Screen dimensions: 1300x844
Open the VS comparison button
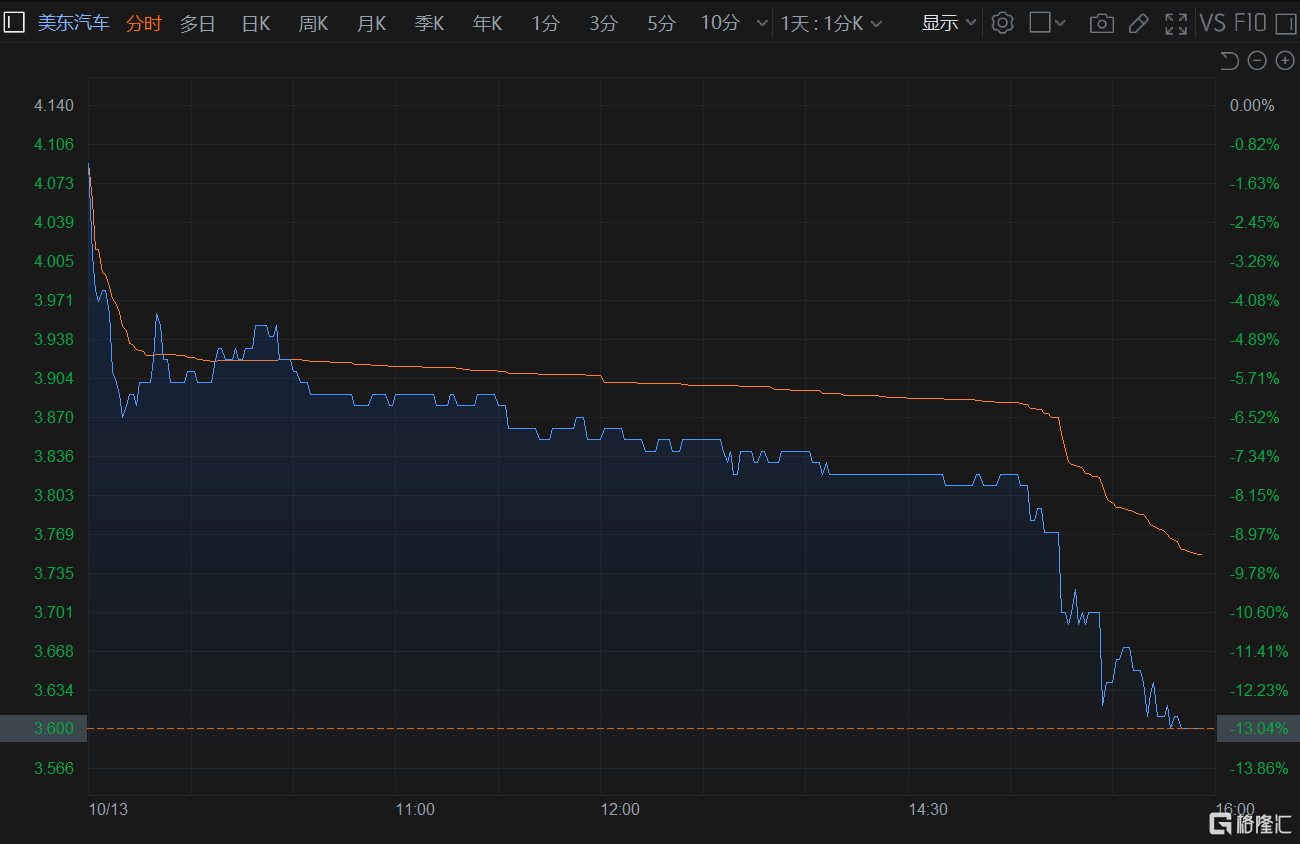point(1213,23)
